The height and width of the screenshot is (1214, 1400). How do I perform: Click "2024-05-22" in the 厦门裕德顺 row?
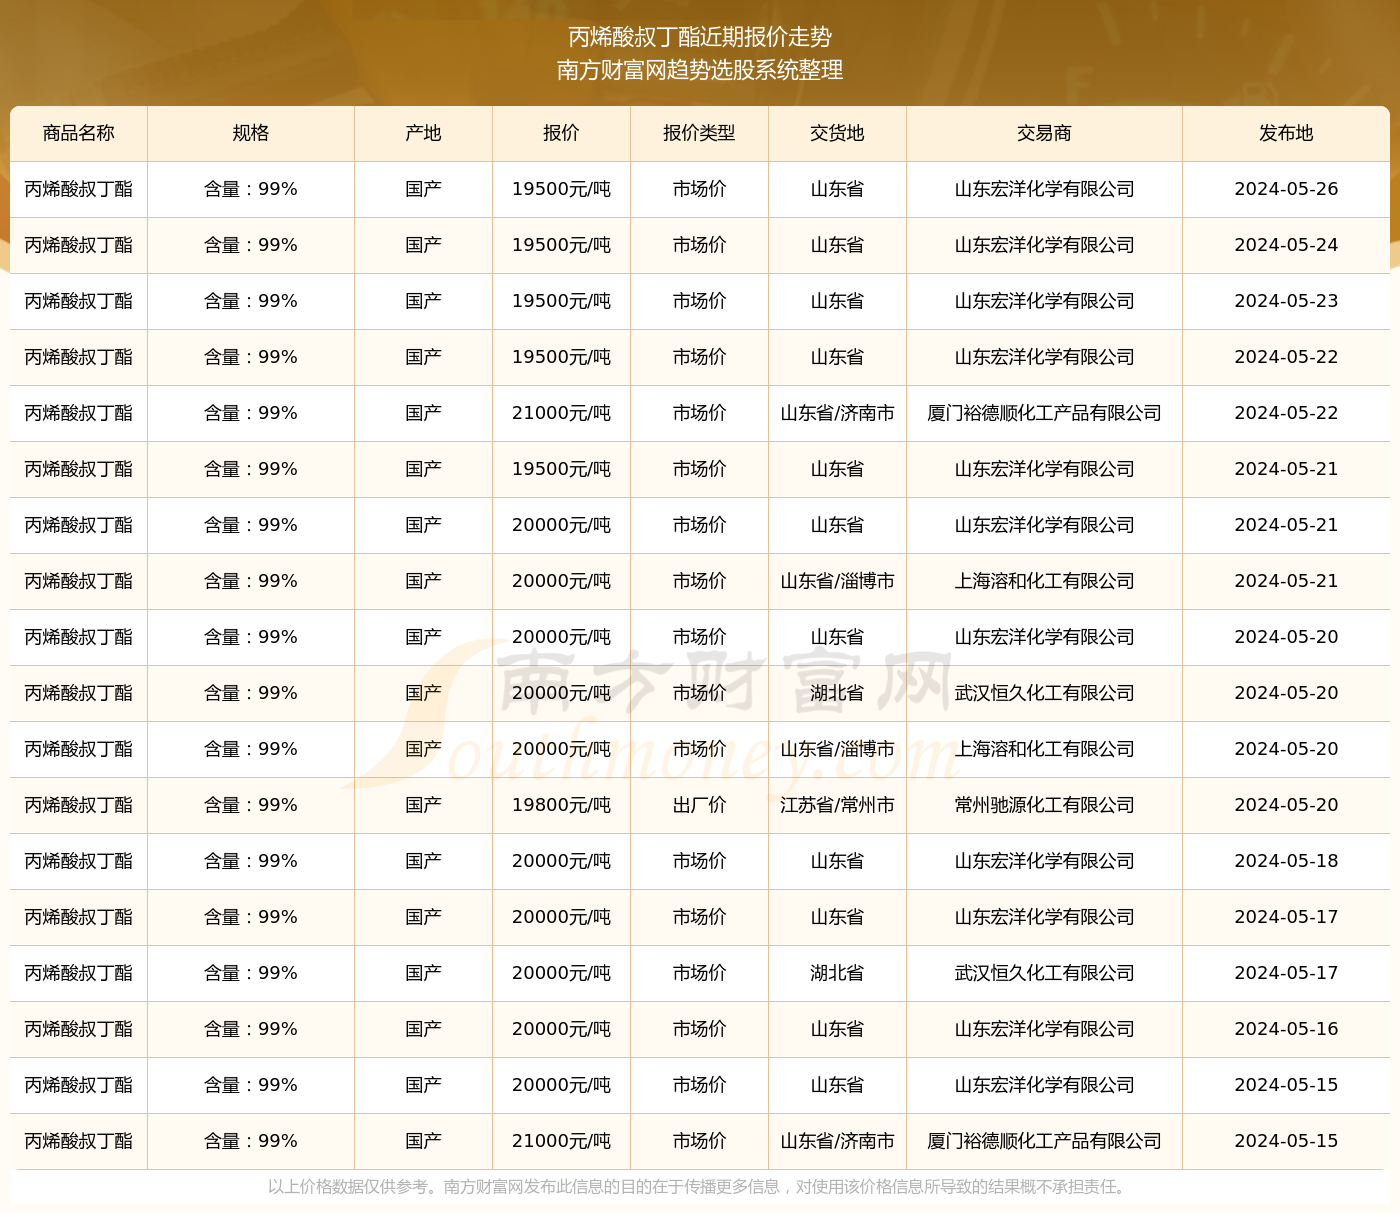coord(1286,413)
